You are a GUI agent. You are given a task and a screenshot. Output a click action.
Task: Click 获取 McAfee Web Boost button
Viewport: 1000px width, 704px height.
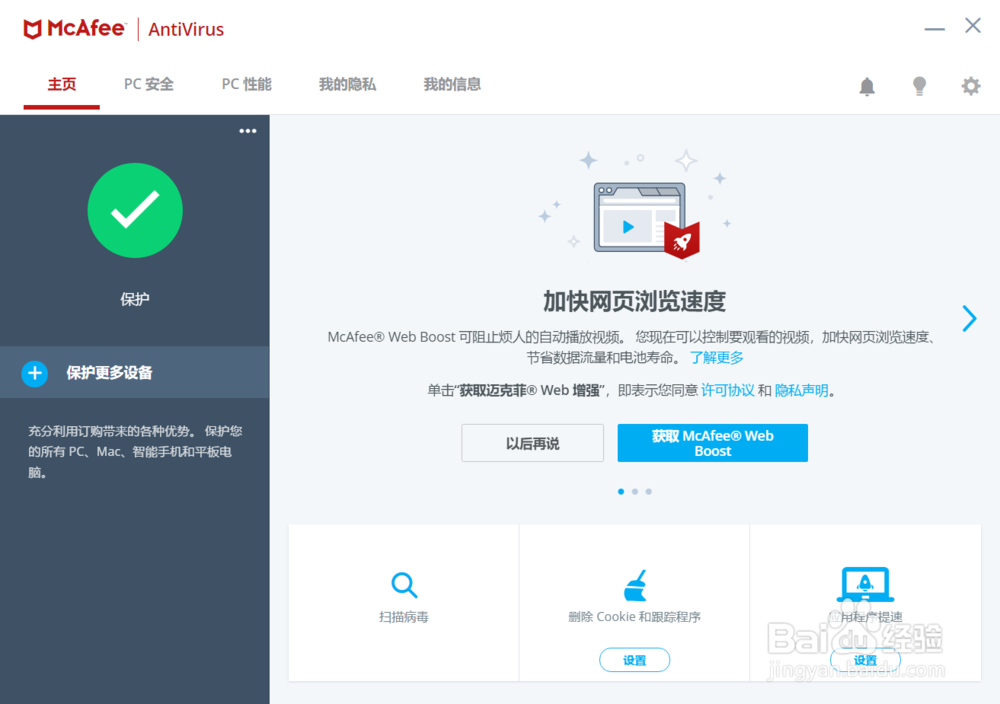712,443
